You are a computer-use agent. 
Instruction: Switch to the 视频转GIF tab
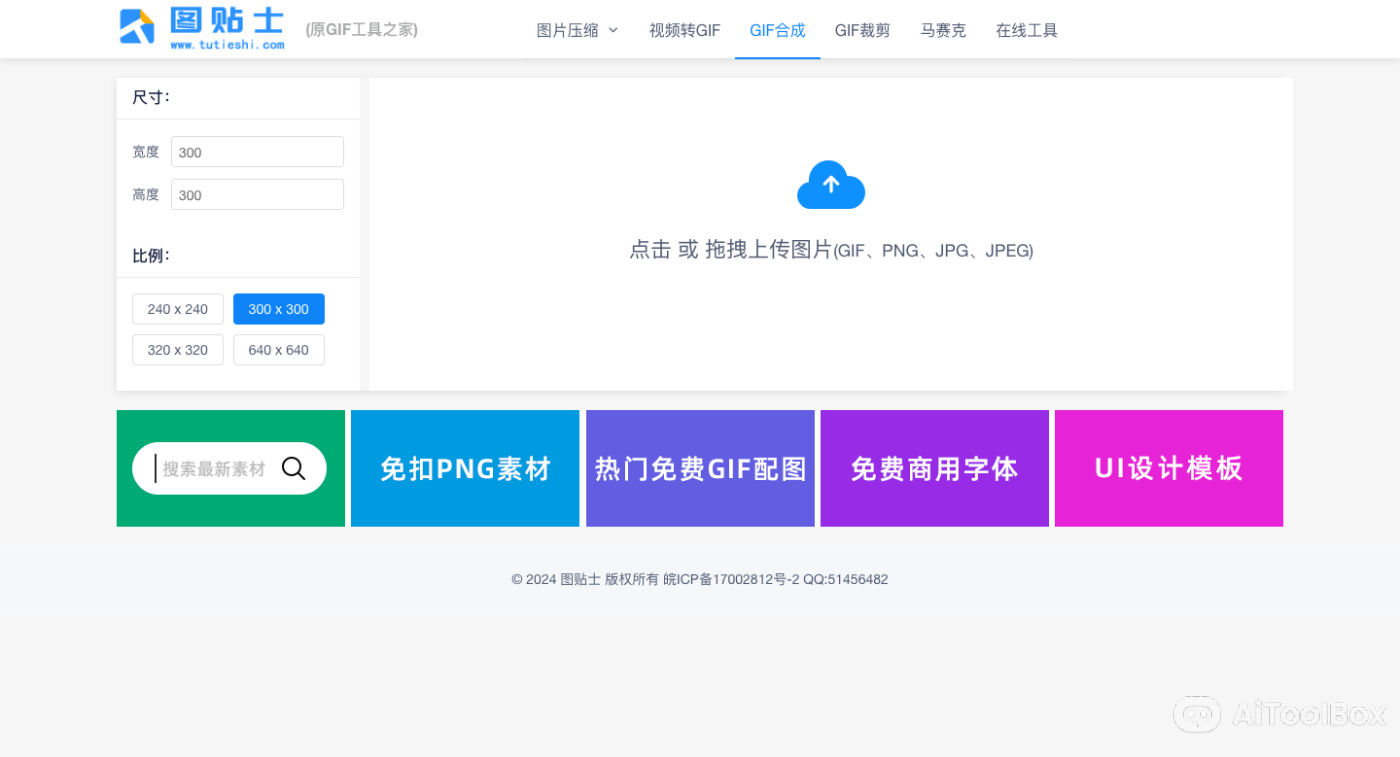(684, 30)
